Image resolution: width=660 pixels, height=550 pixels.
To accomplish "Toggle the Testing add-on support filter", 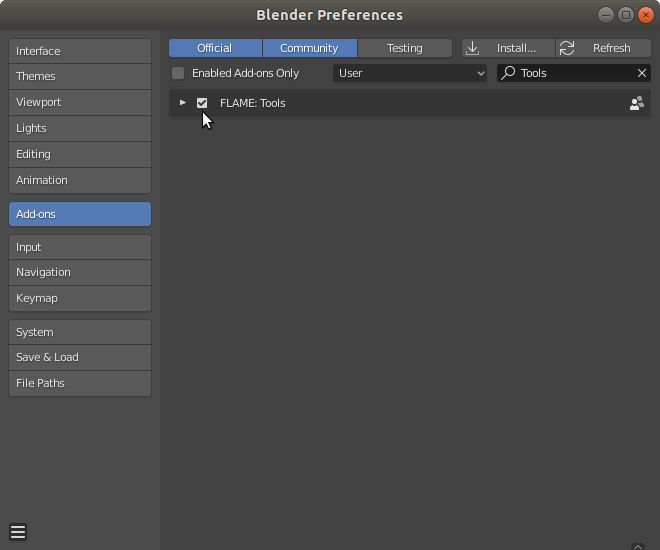I will pos(405,48).
